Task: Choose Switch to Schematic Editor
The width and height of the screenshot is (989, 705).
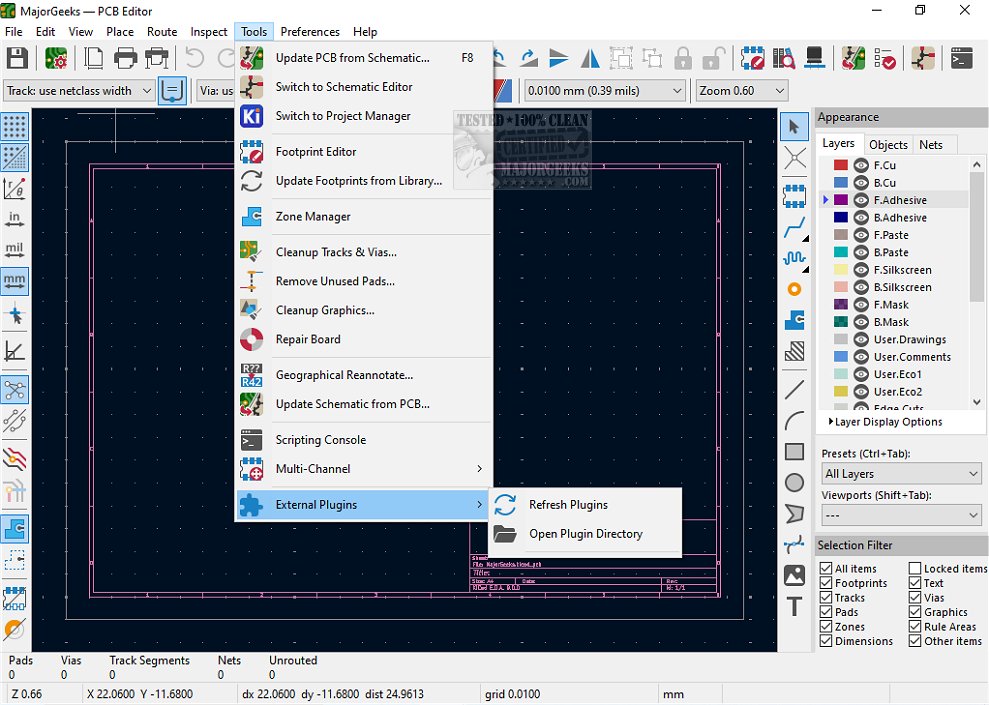Action: point(363,87)
